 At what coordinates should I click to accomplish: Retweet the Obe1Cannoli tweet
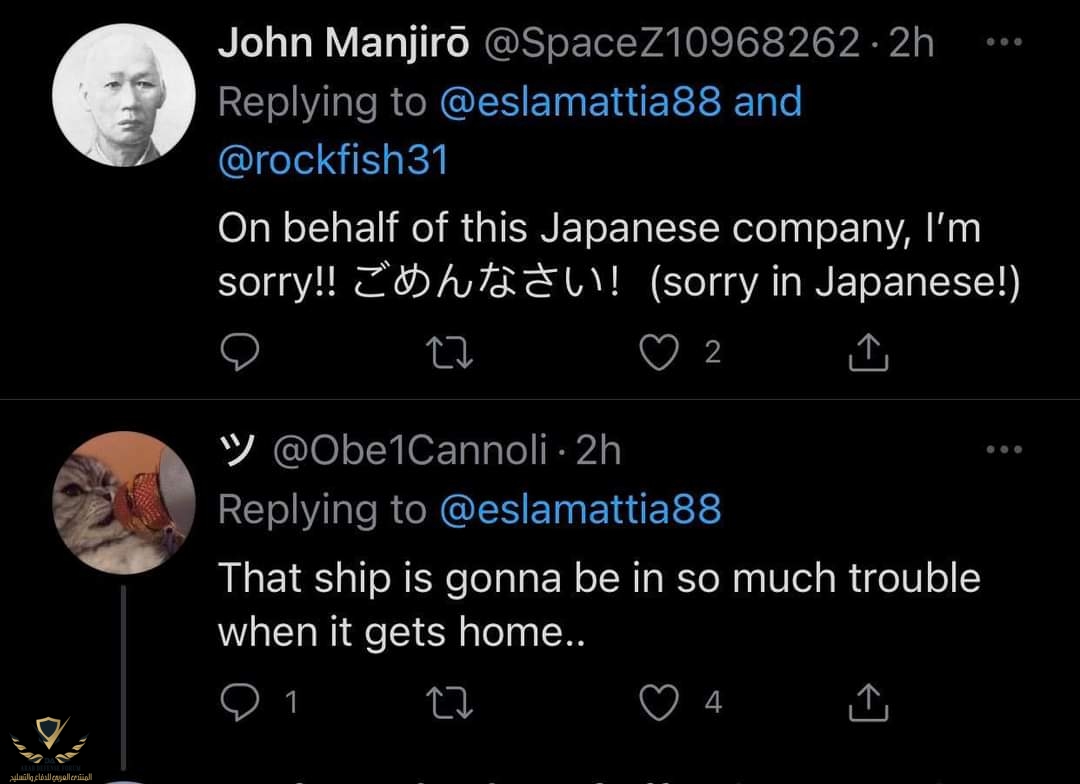click(451, 703)
